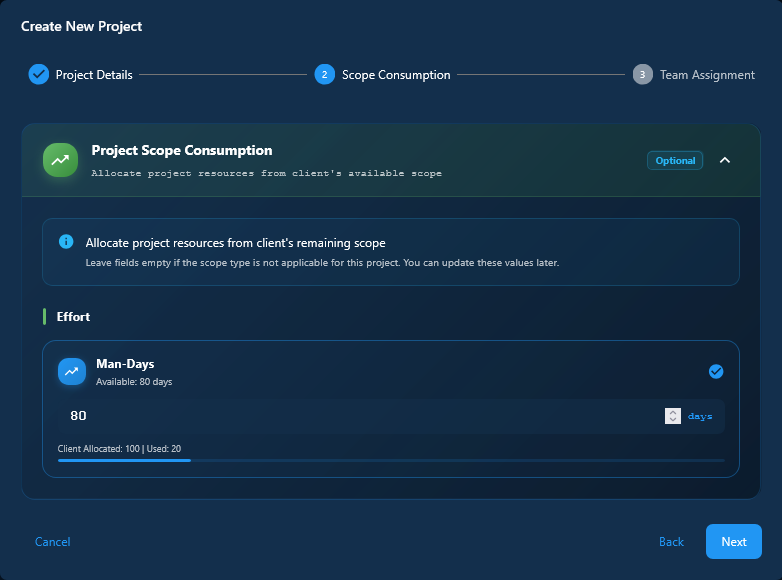Screen dimensions: 782x580
Task: Click the 'Create New Project' dialog title
Action: click(x=81, y=26)
